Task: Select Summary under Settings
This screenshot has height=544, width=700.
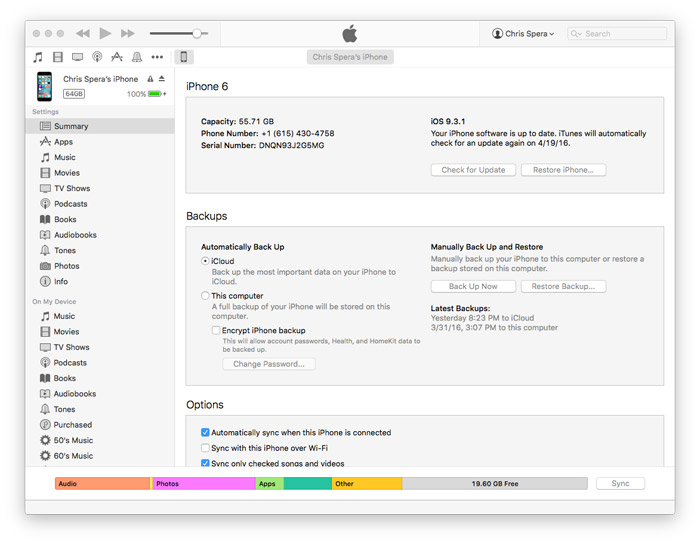Action: [x=100, y=126]
